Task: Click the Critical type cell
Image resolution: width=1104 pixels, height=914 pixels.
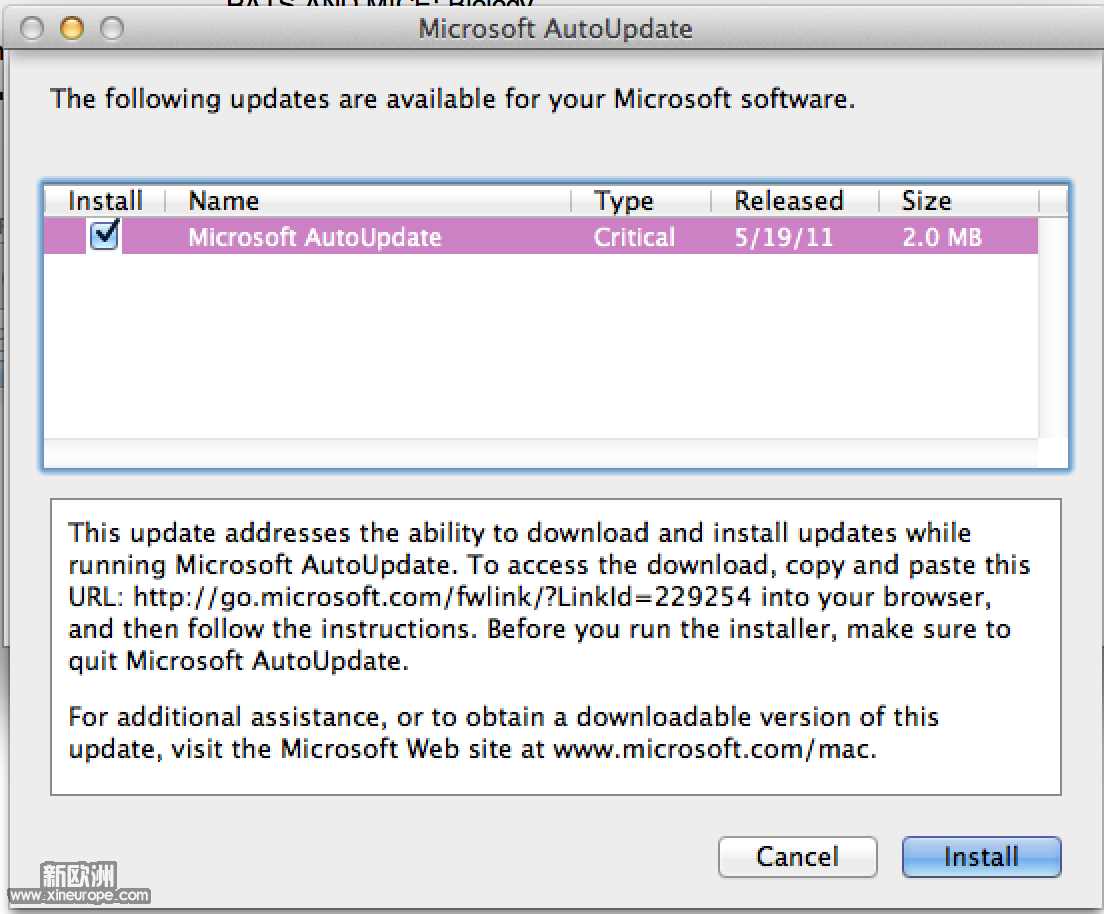Action: coord(634,237)
